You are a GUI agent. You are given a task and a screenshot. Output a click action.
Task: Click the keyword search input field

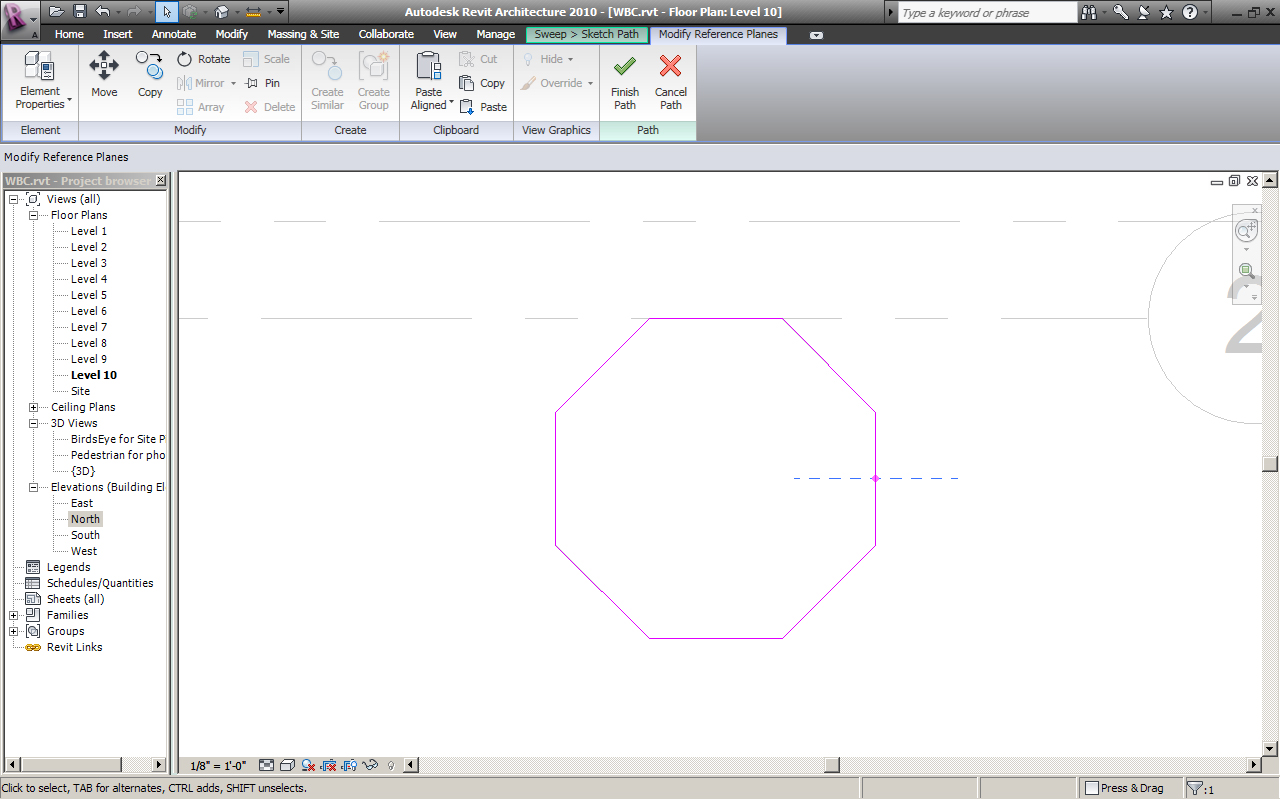985,13
